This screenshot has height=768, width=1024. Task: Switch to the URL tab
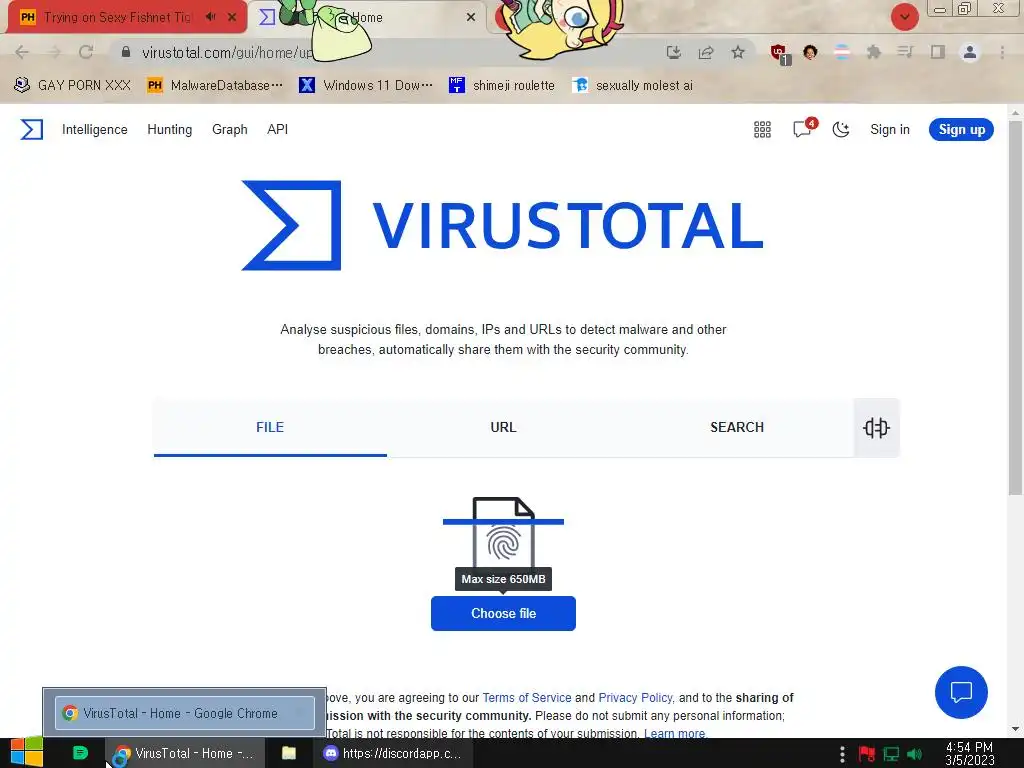click(504, 427)
